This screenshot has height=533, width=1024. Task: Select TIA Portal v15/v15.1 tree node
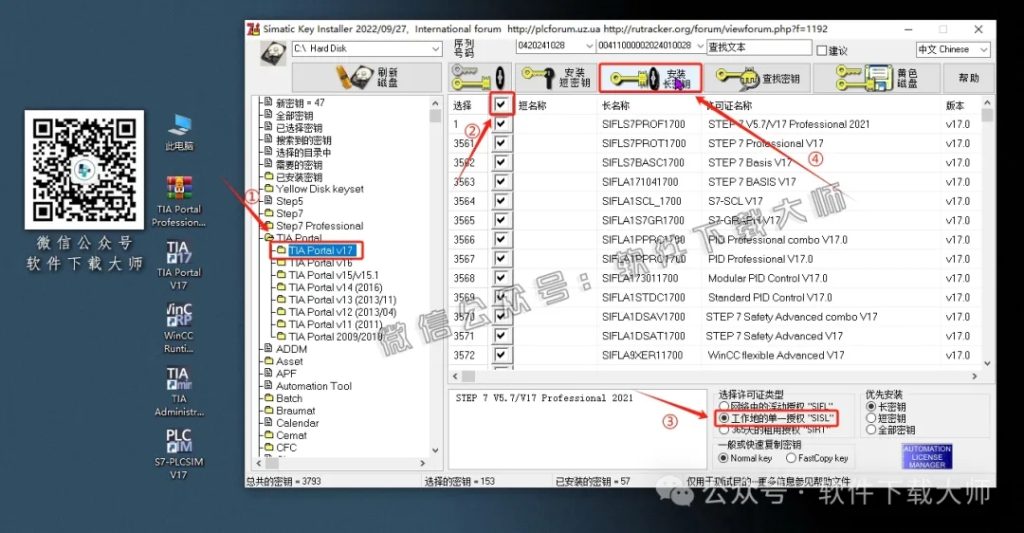(333, 275)
